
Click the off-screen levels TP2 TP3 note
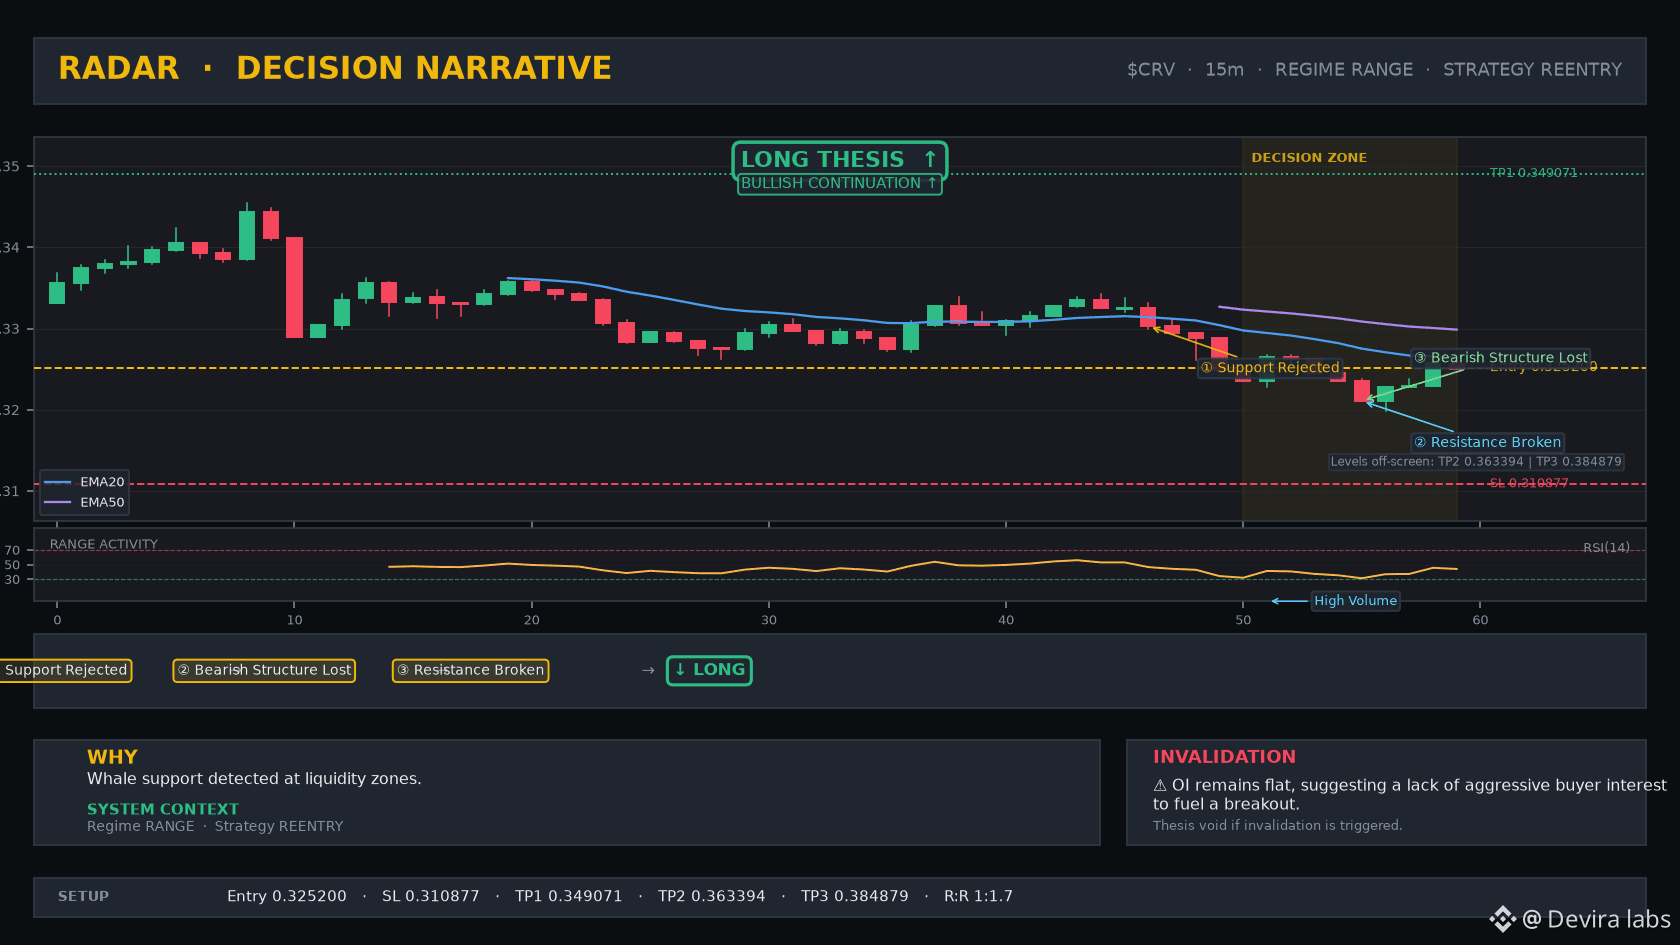pyautogui.click(x=1476, y=462)
